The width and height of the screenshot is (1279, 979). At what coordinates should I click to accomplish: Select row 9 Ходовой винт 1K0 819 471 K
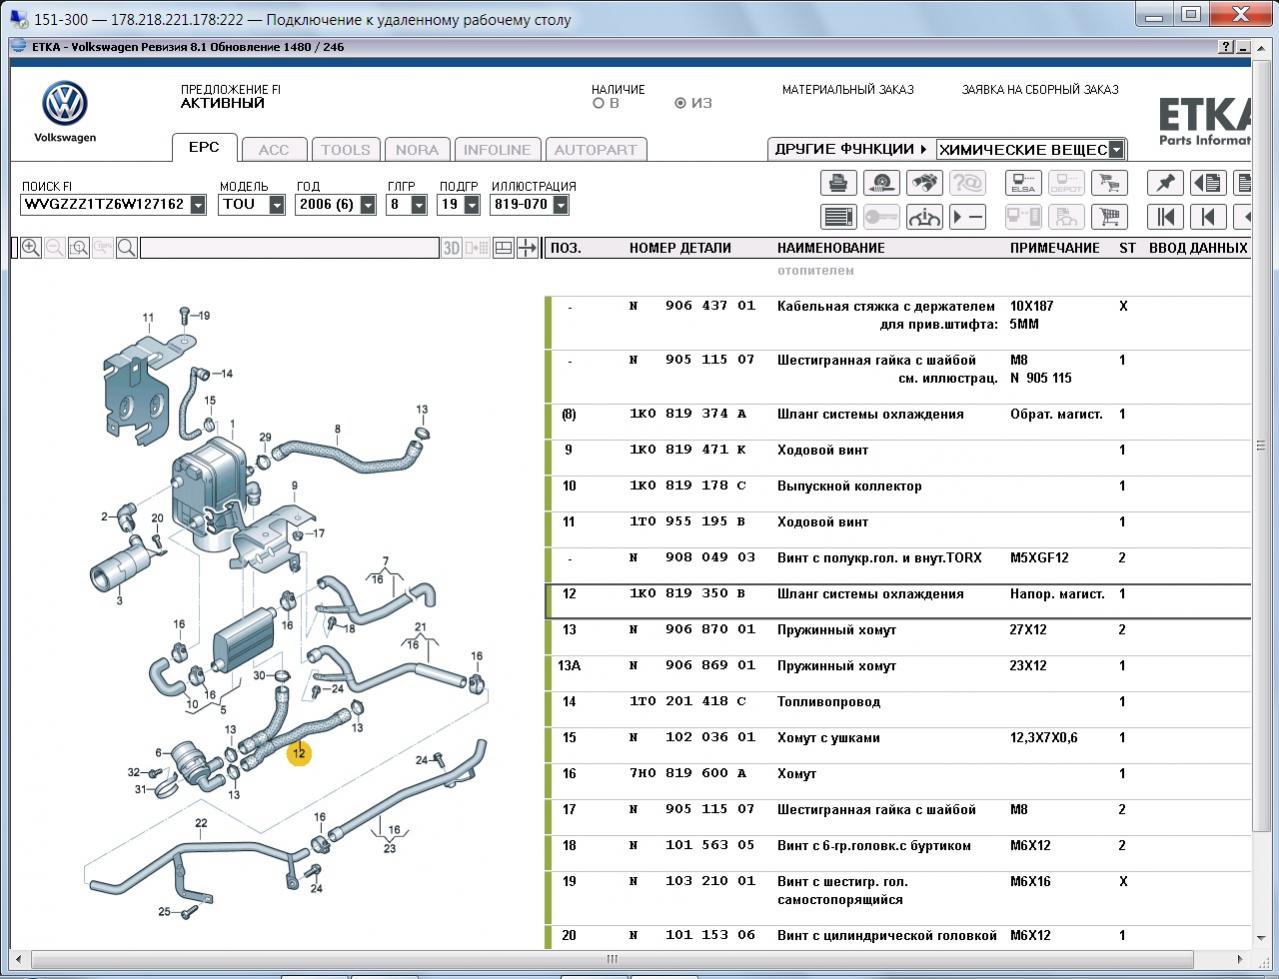[898, 458]
